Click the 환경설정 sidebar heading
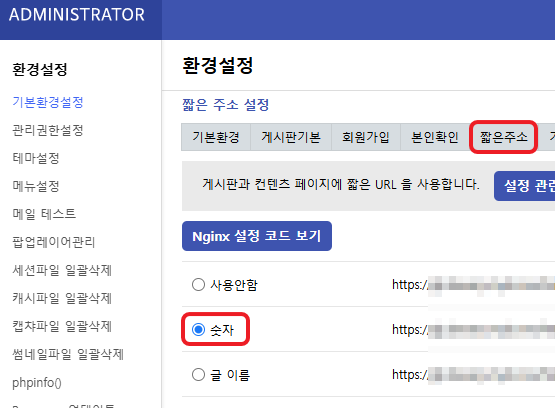This screenshot has width=555, height=408. click(x=40, y=69)
